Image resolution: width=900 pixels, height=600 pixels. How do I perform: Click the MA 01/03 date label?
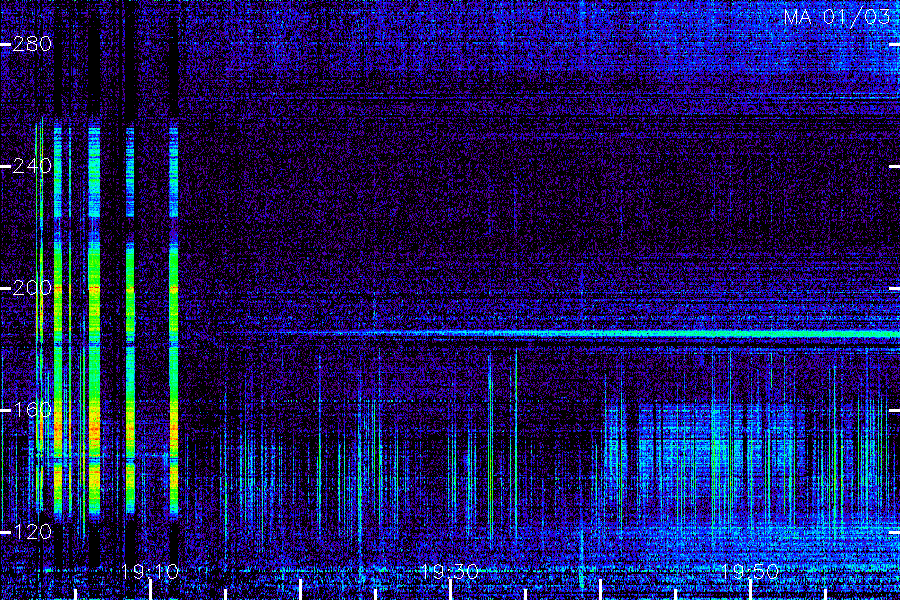tap(837, 17)
